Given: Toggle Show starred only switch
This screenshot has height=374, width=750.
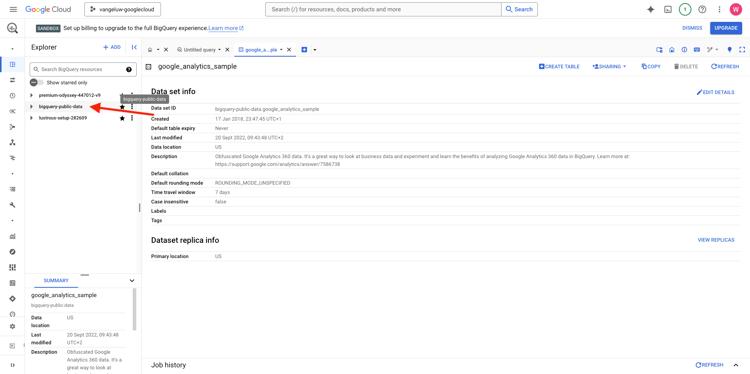Looking at the screenshot, I should tap(37, 82).
